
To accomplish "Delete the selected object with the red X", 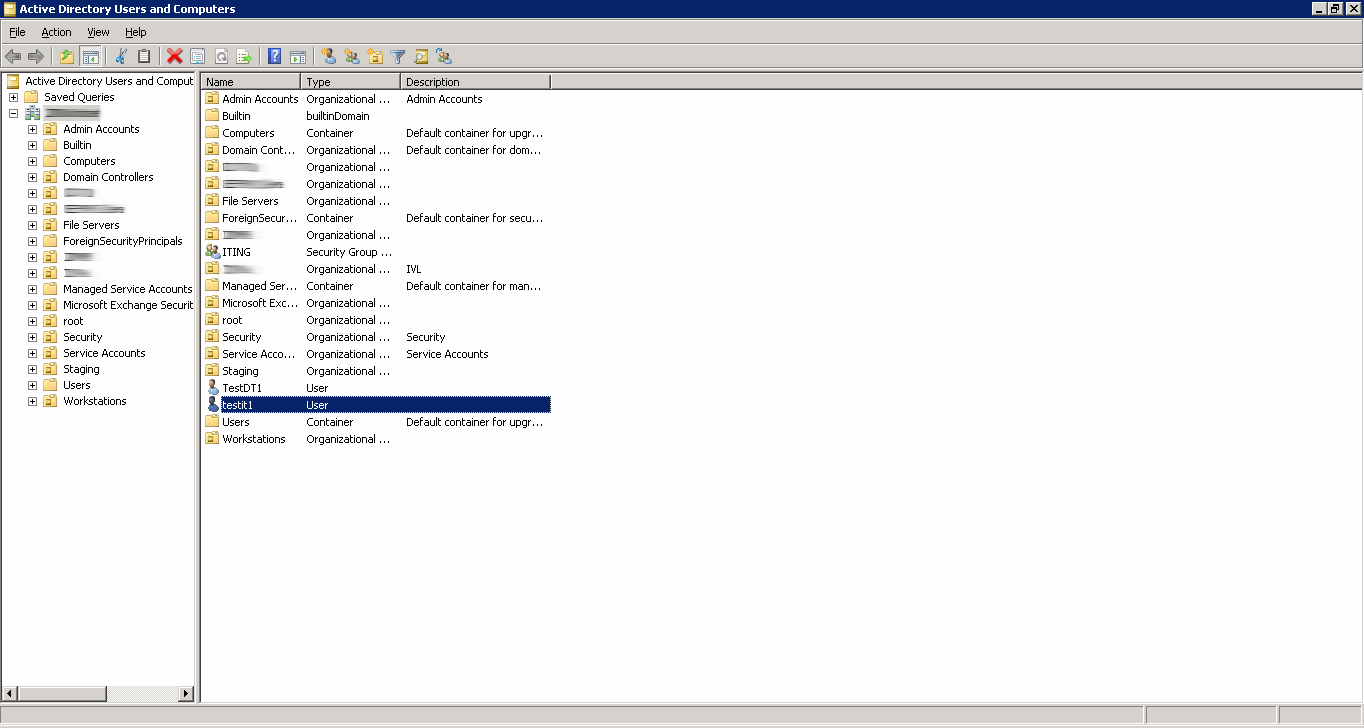I will pyautogui.click(x=174, y=56).
